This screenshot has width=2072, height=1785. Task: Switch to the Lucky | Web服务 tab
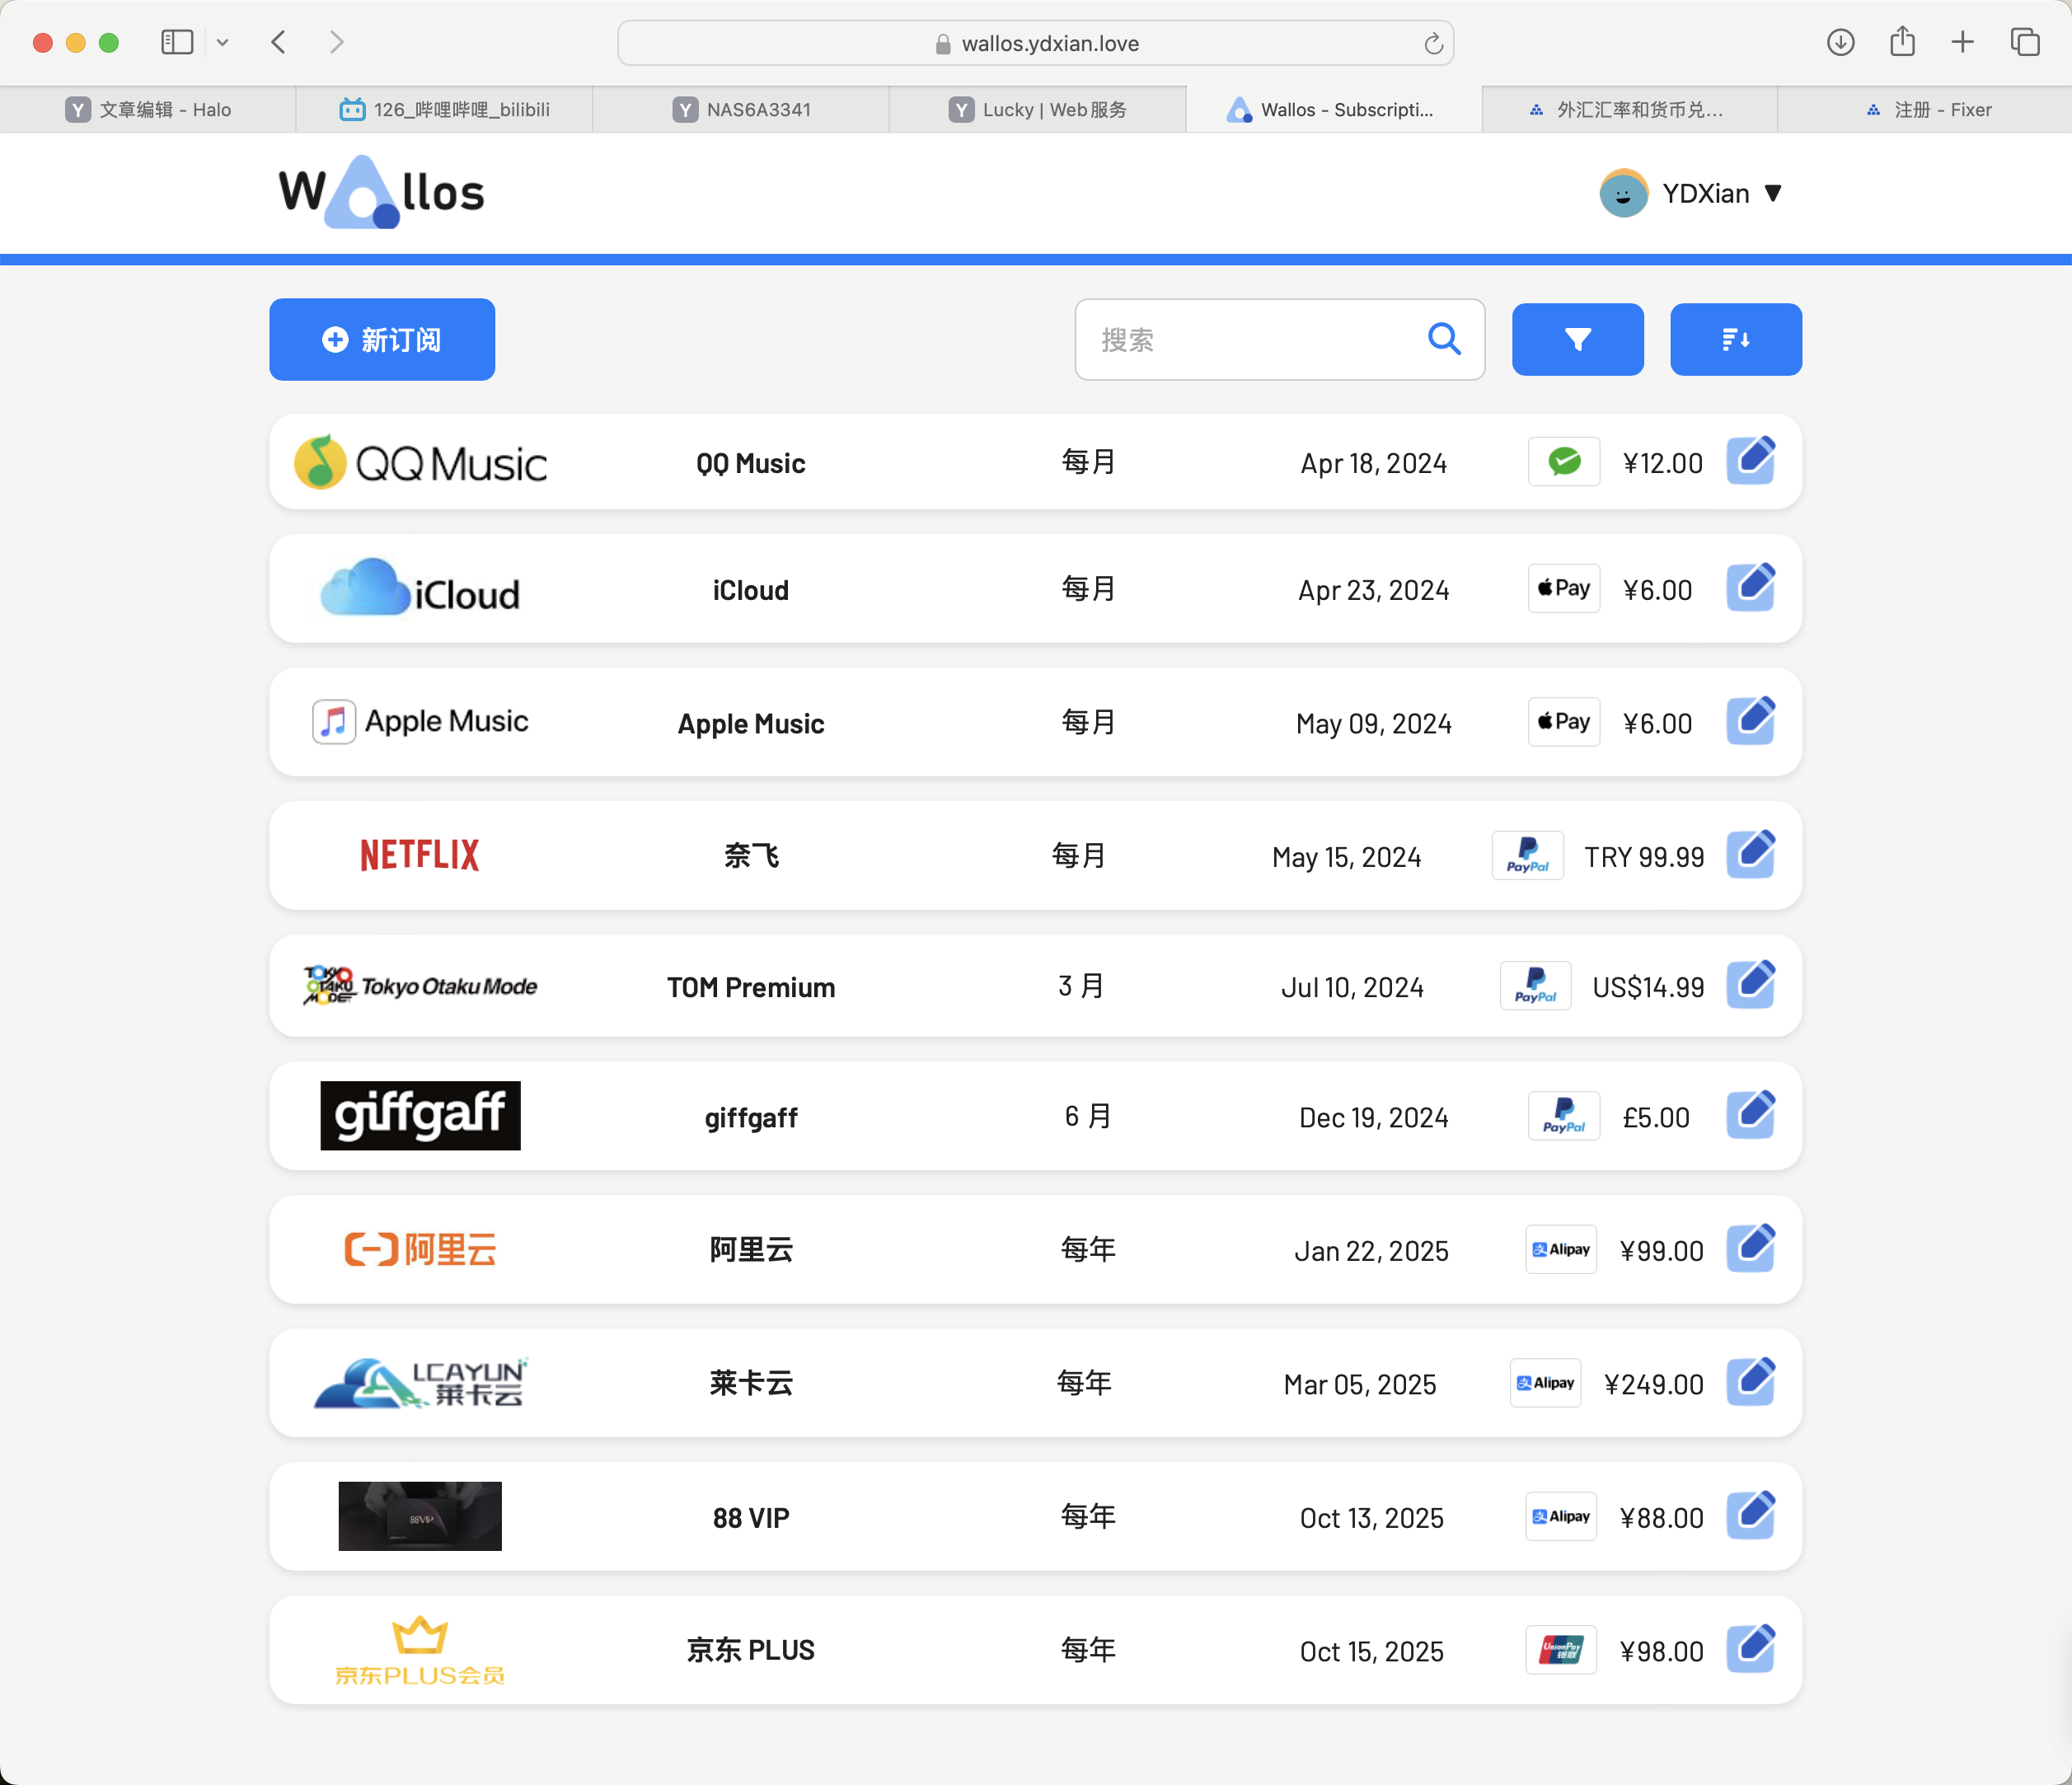1038,110
